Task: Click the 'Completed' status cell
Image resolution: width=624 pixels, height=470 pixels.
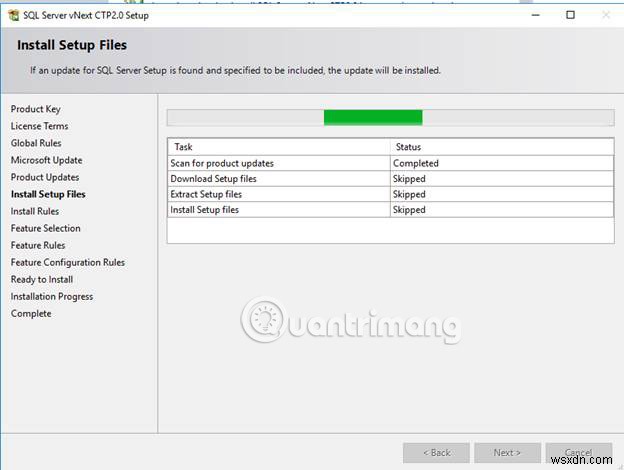Action: coord(502,164)
